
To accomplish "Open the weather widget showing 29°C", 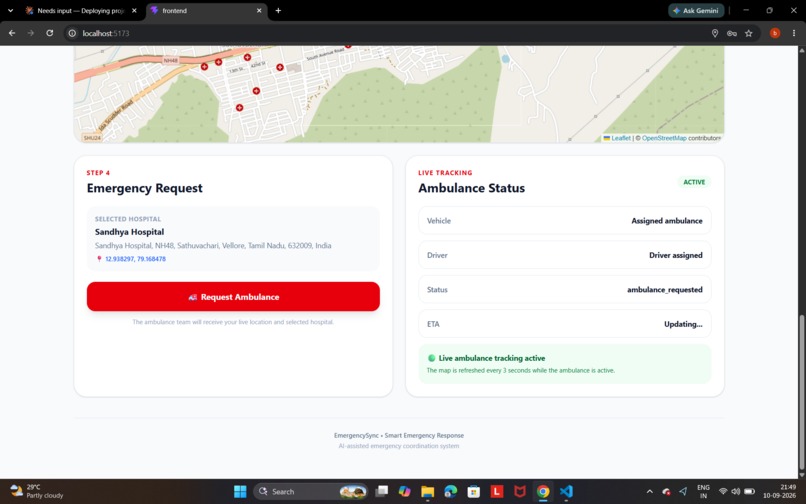I will [x=36, y=491].
